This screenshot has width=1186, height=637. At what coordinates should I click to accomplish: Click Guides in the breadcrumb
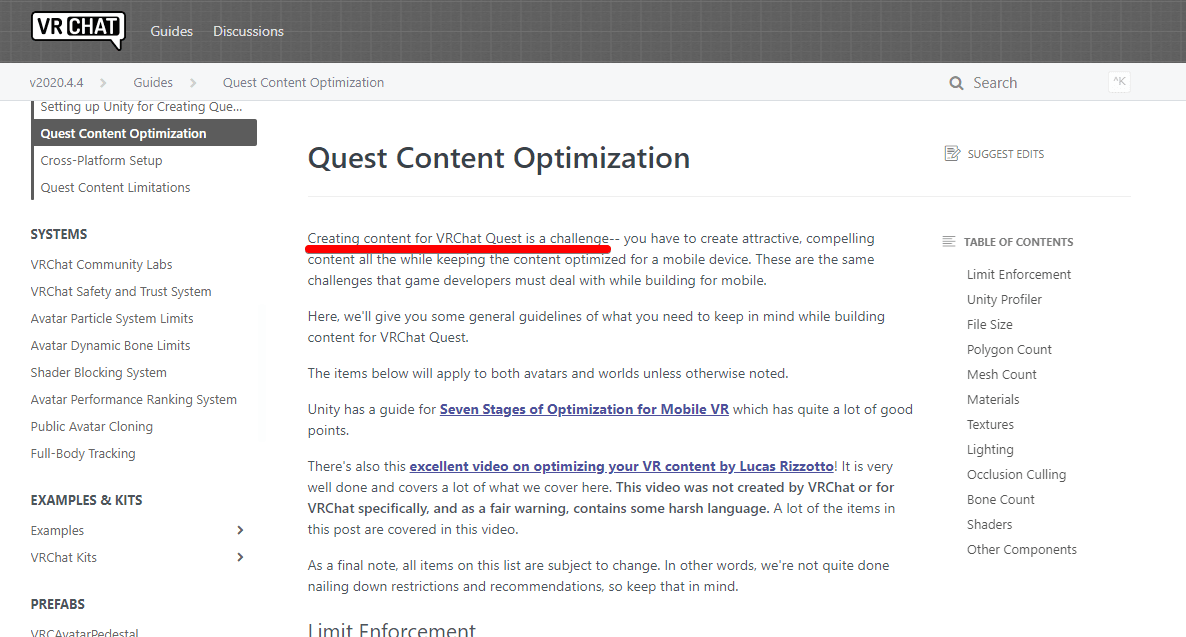153,83
